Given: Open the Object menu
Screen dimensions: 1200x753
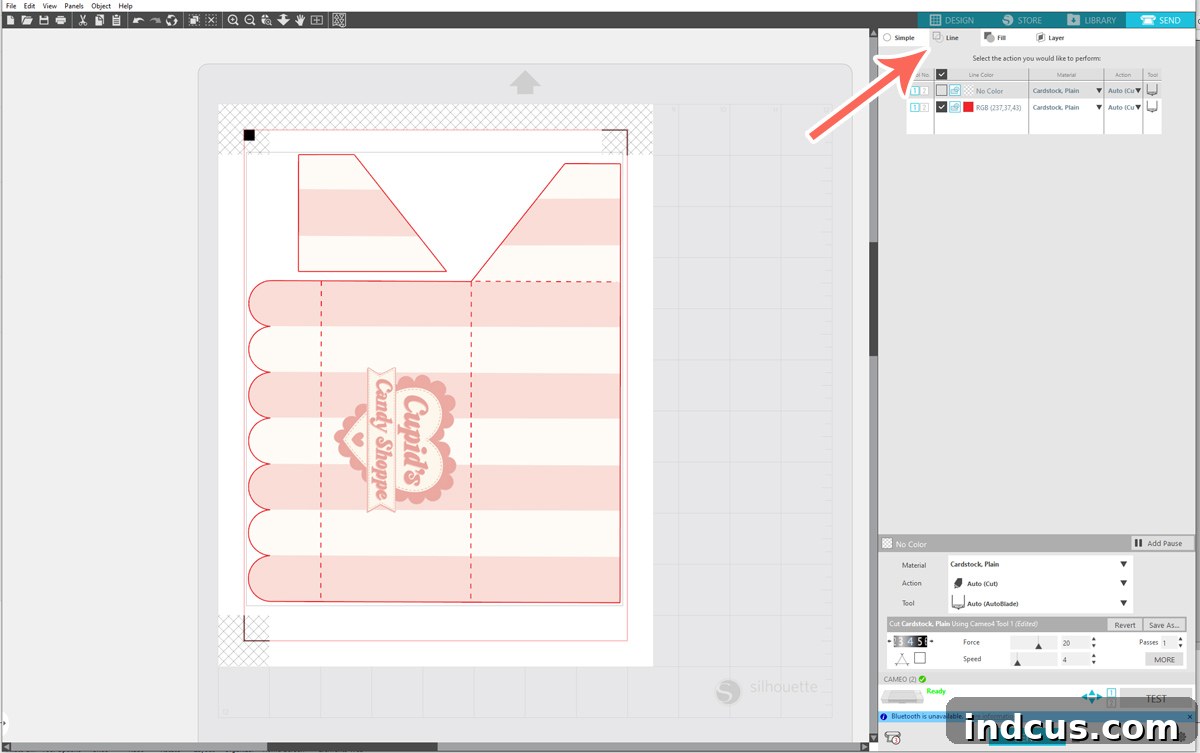Looking at the screenshot, I should tap(101, 6).
